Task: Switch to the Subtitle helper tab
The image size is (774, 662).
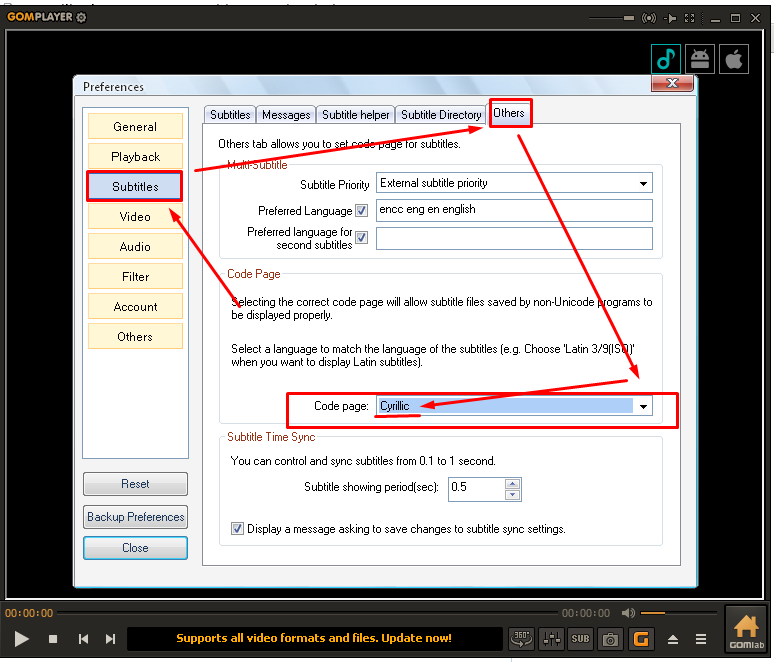Action: coord(355,115)
